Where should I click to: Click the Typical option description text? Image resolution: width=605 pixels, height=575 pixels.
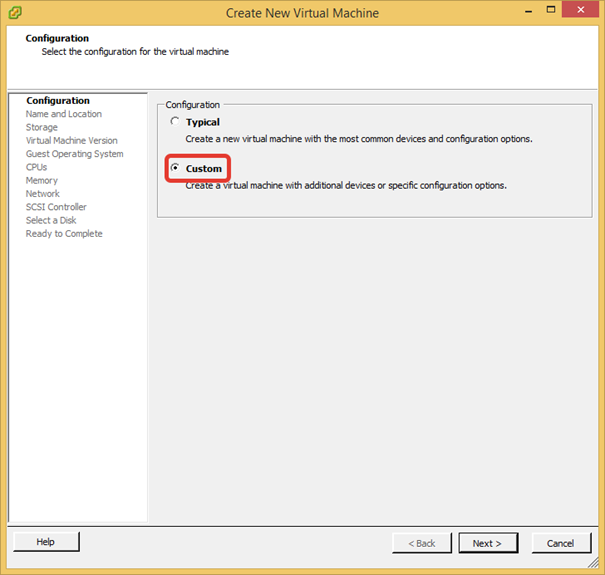359,139
